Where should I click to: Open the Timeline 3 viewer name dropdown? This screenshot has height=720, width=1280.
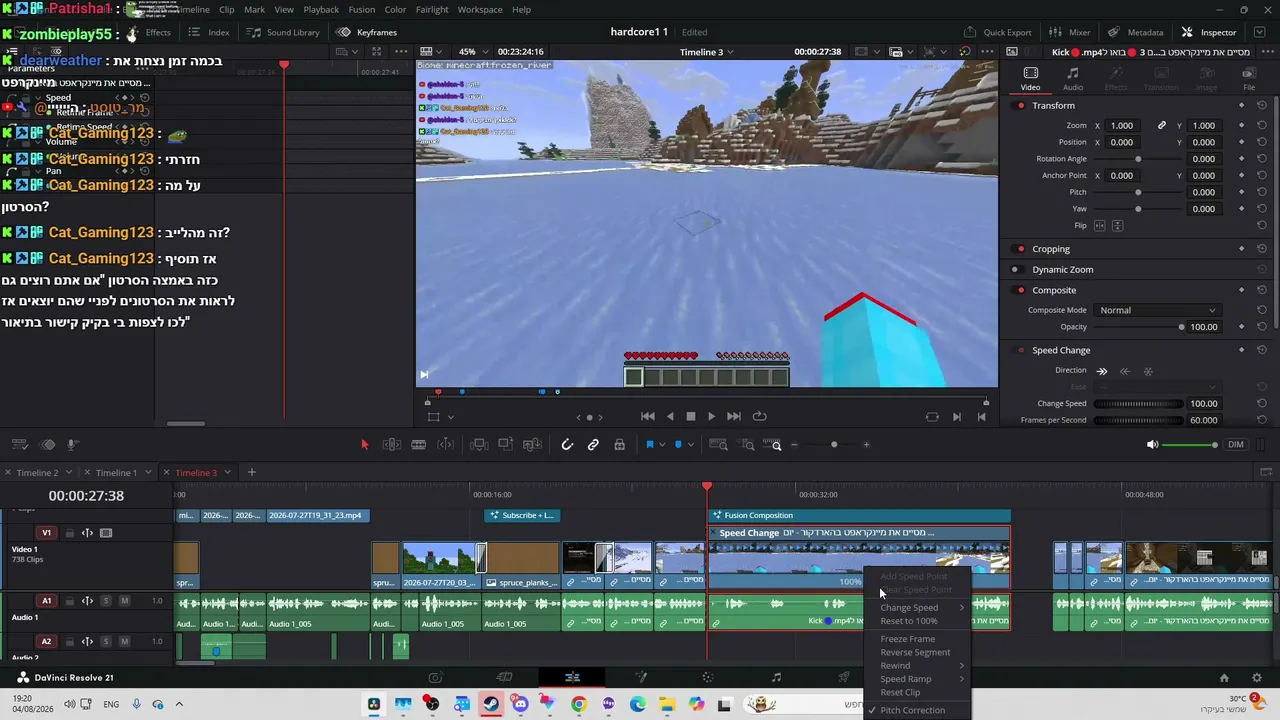pyautogui.click(x=709, y=52)
